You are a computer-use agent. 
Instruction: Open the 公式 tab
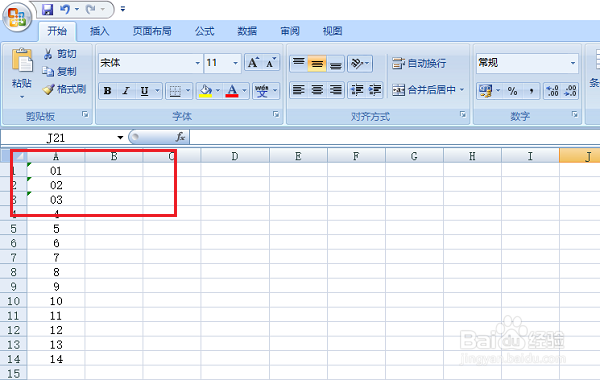pos(204,31)
